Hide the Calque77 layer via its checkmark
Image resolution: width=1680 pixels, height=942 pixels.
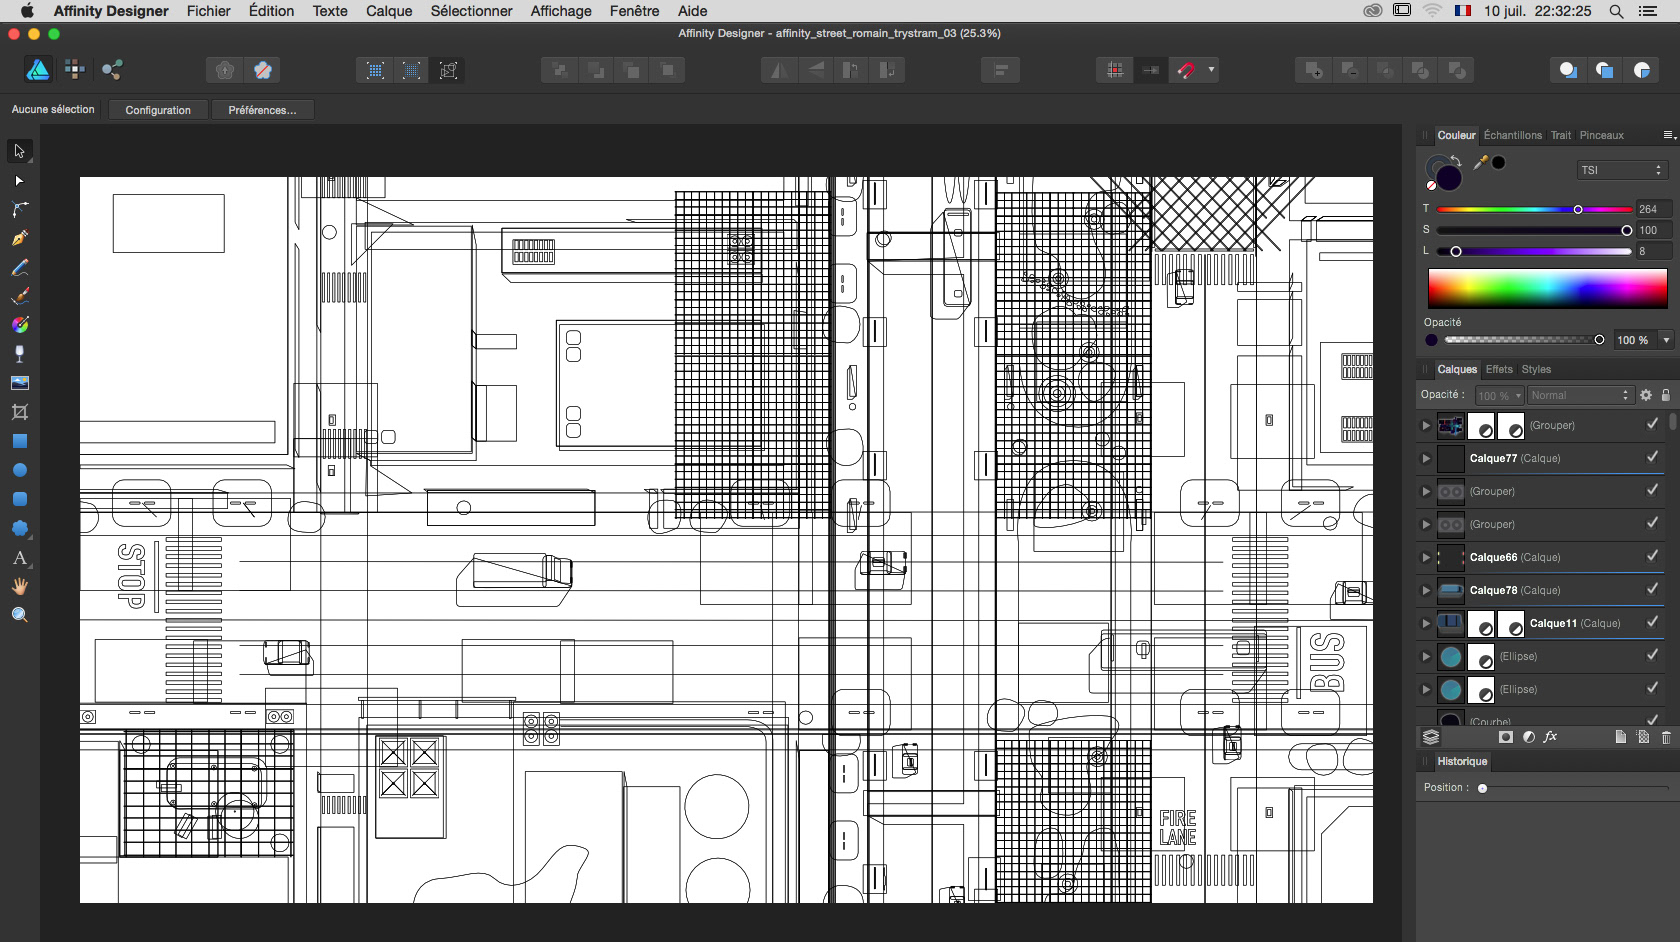pyautogui.click(x=1652, y=457)
